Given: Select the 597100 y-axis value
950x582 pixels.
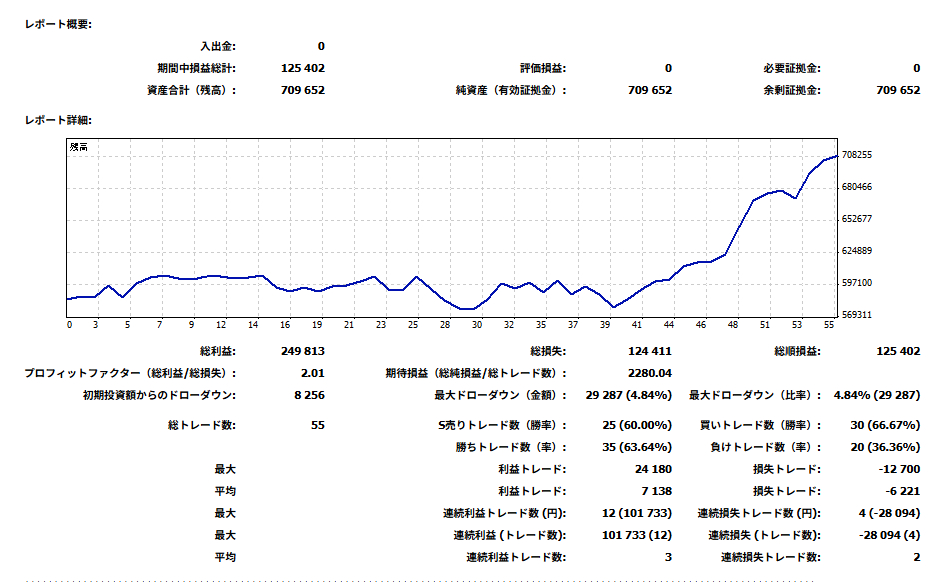Looking at the screenshot, I should (x=857, y=283).
